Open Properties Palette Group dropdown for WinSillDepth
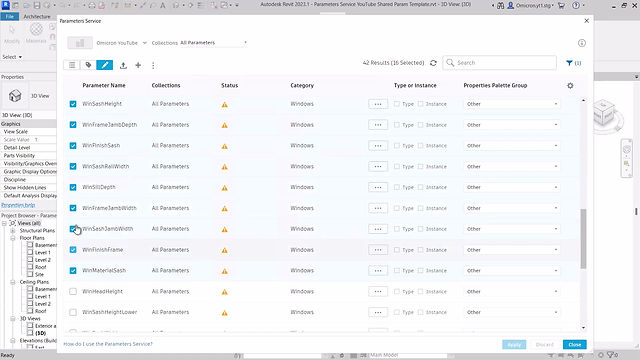Image resolution: width=640 pixels, height=360 pixels. click(x=511, y=187)
